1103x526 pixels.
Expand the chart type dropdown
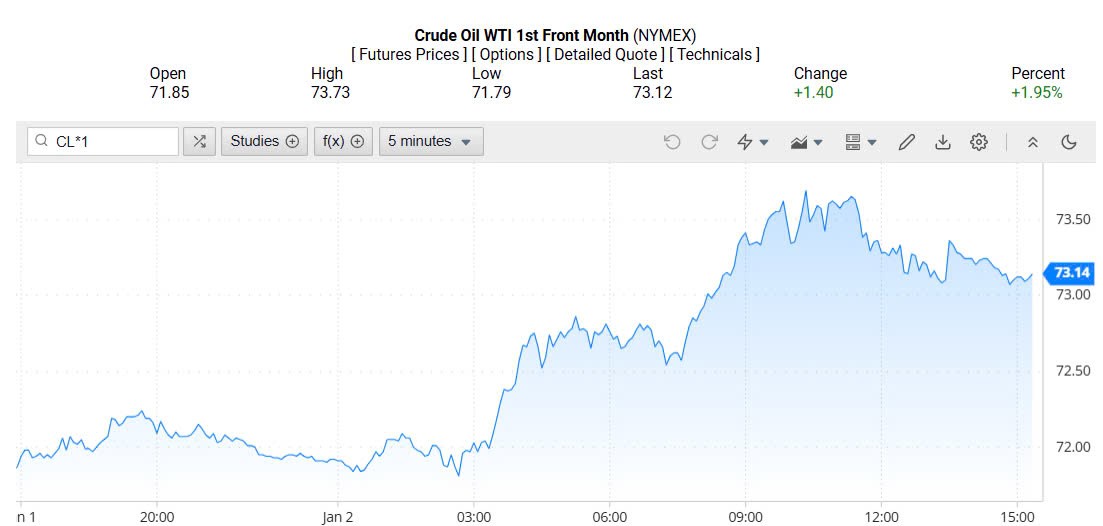(x=806, y=142)
